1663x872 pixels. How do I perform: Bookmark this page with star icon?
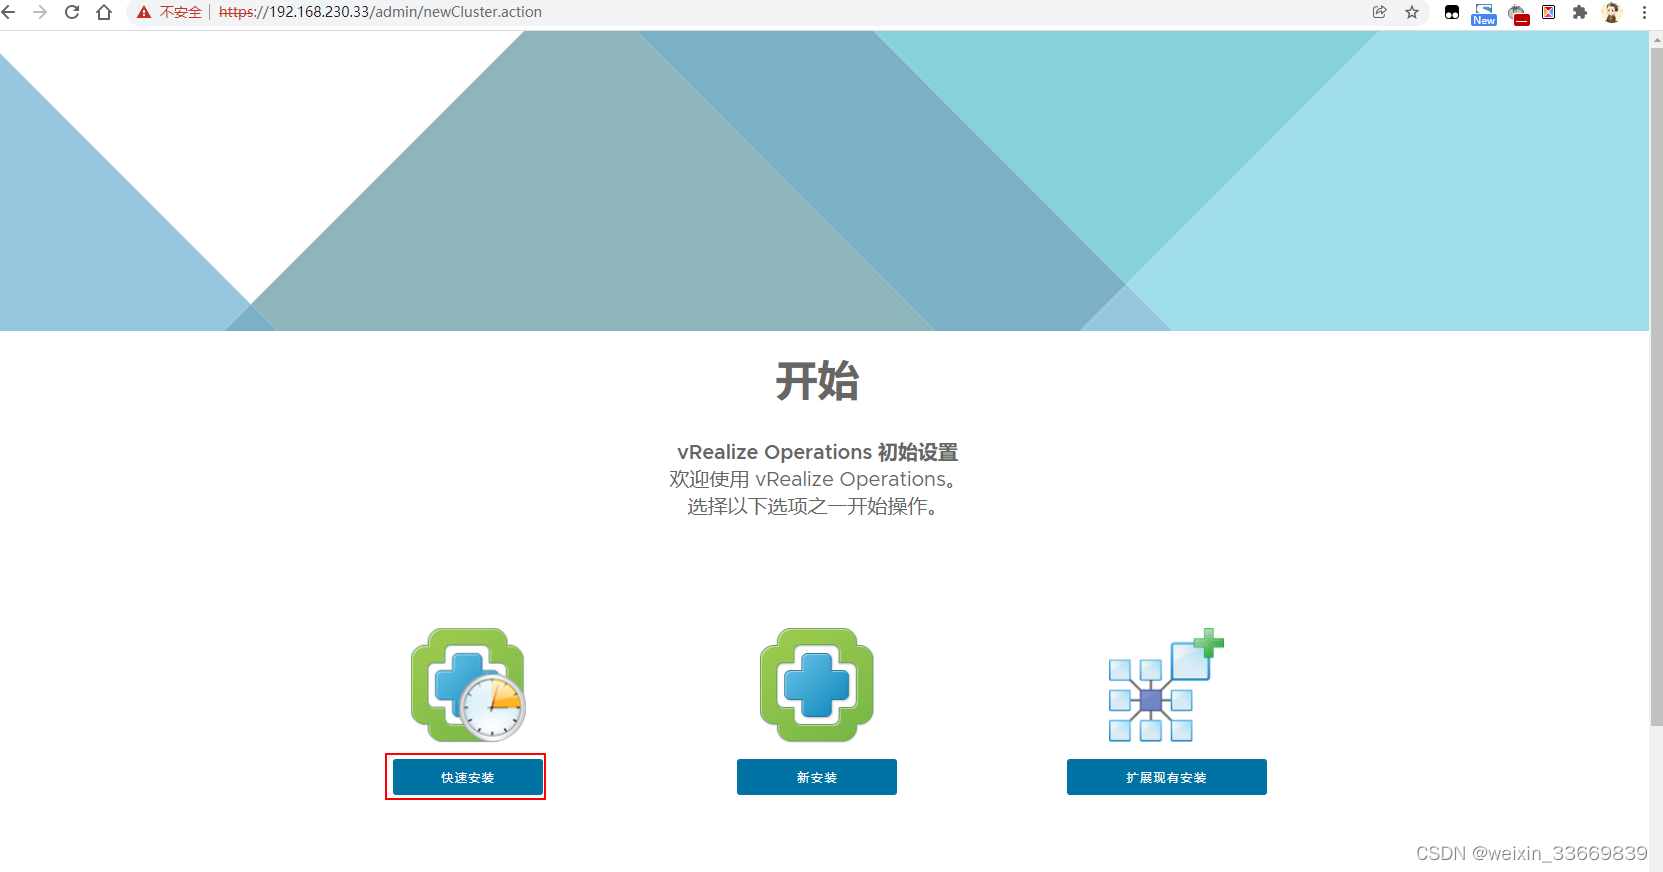1412,12
